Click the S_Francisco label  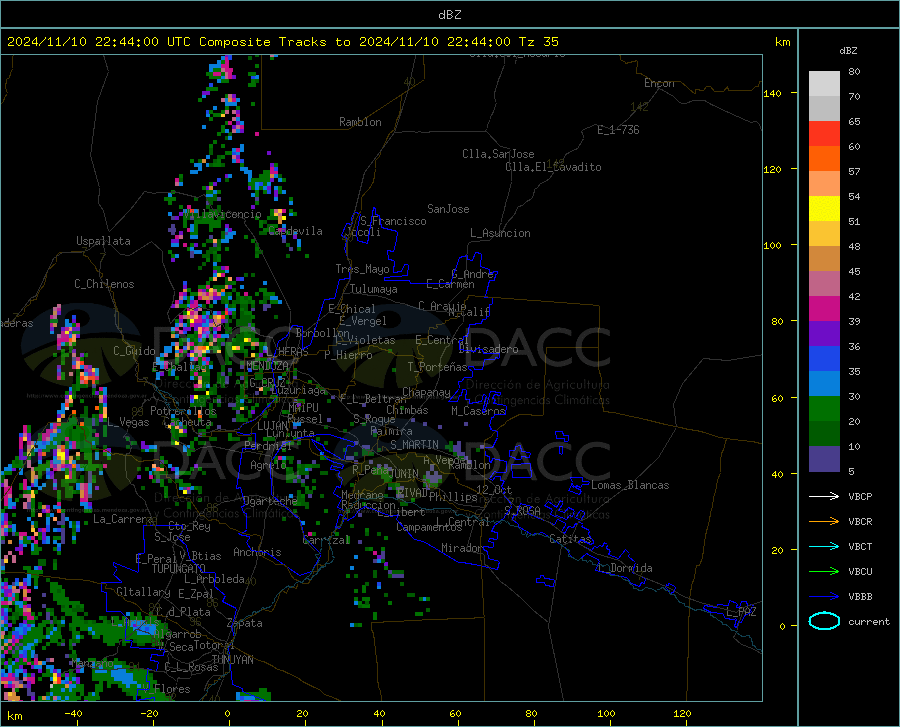(393, 221)
